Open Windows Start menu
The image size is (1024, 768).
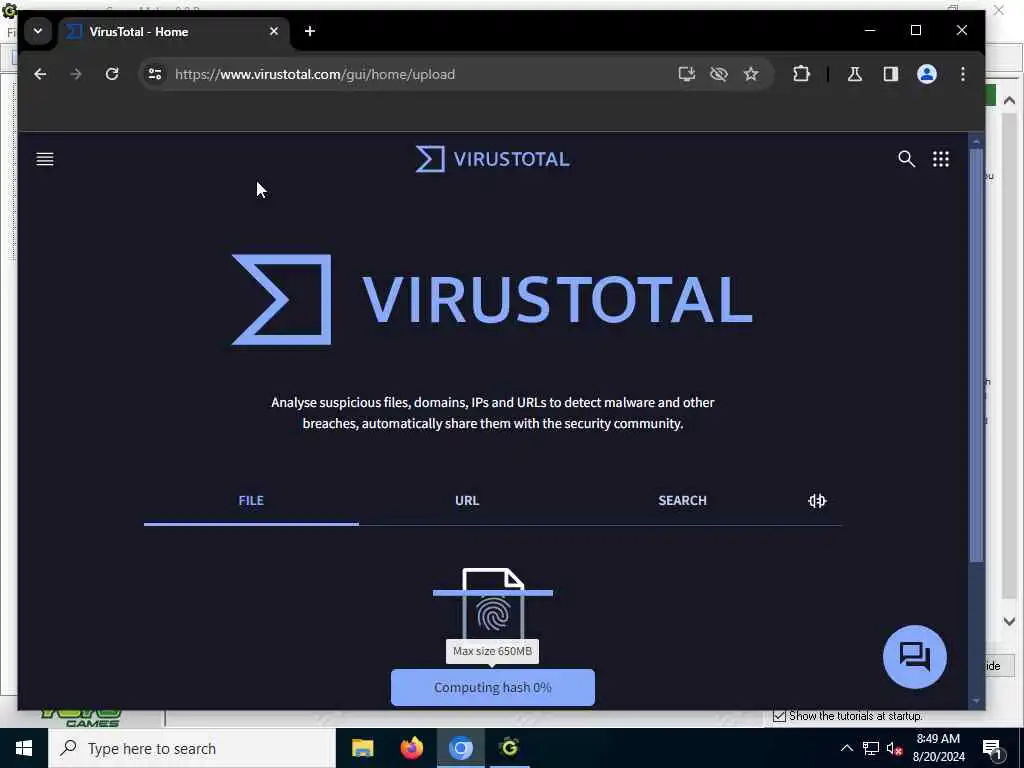[x=24, y=748]
